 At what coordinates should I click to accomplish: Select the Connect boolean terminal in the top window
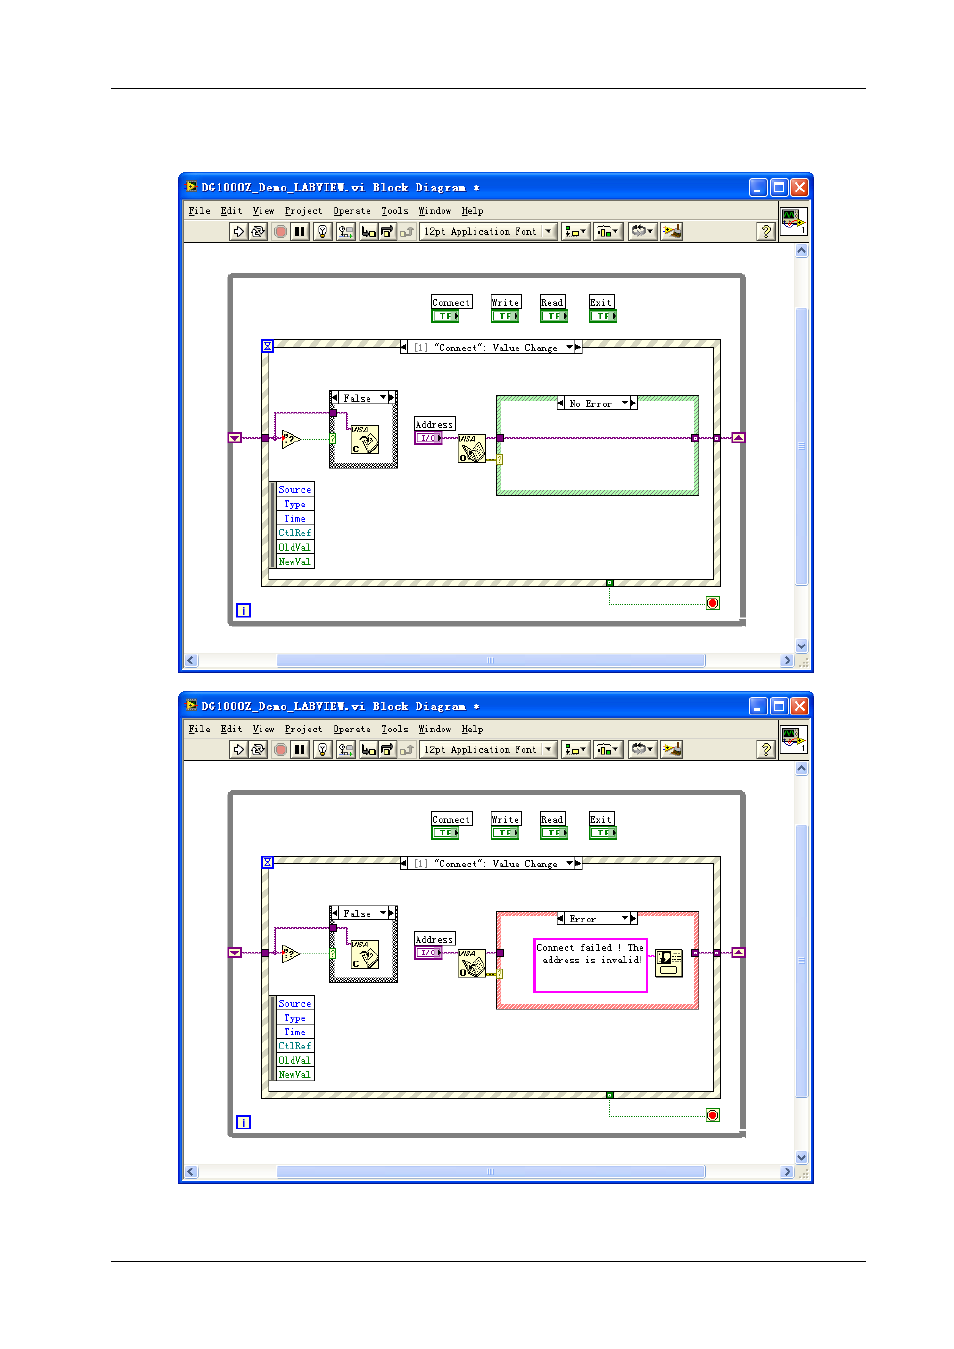[445, 316]
